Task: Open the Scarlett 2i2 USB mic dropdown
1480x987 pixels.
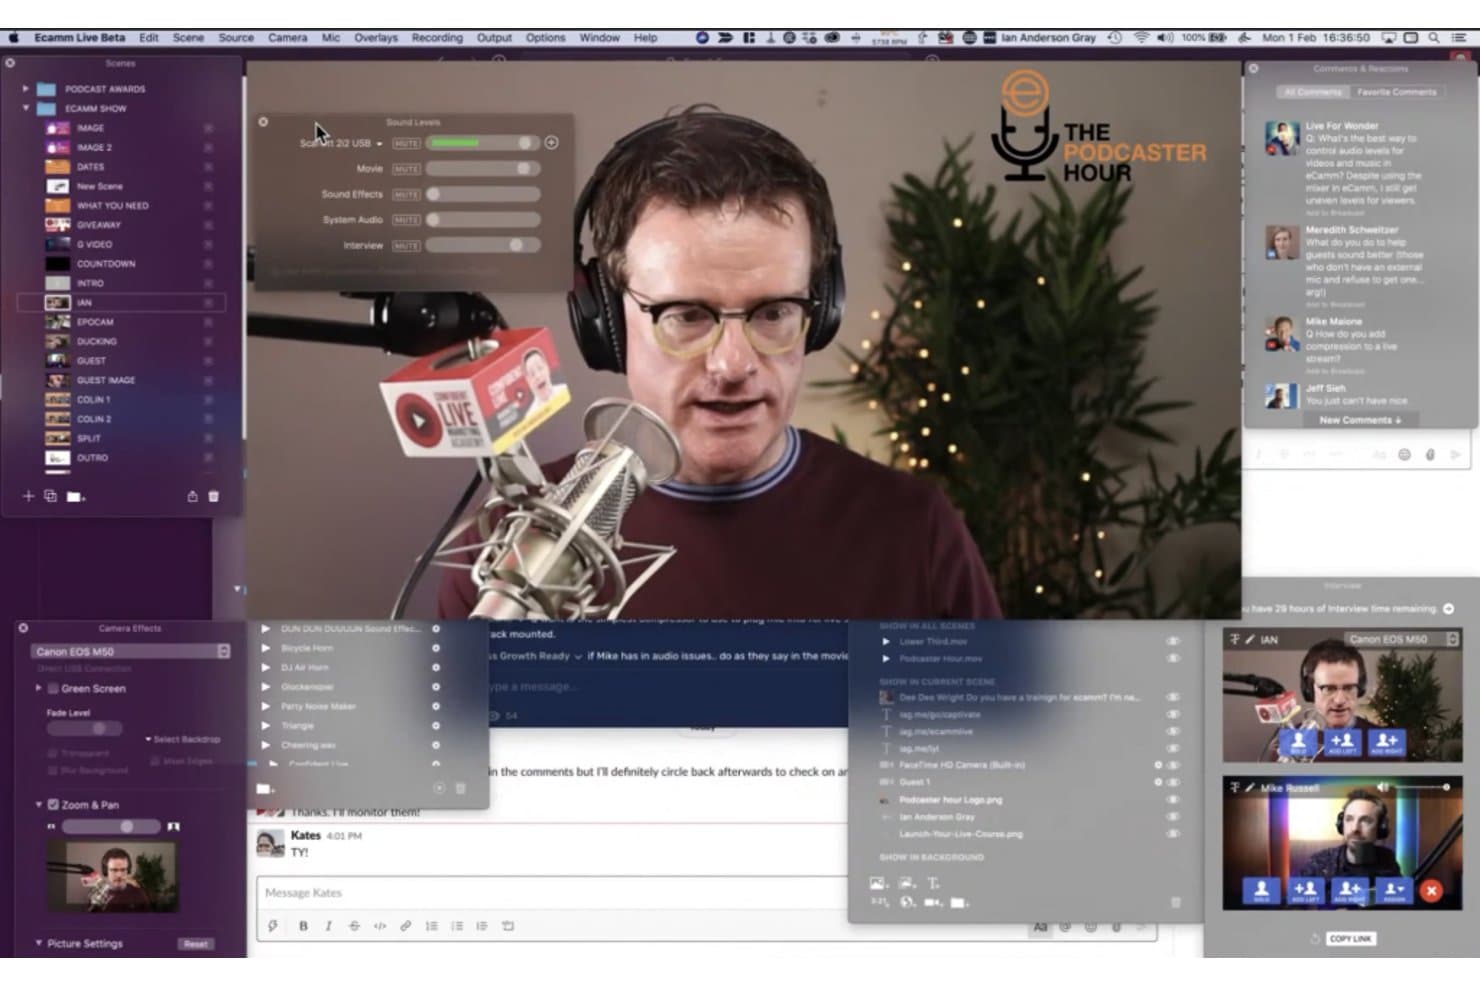Action: coord(342,144)
